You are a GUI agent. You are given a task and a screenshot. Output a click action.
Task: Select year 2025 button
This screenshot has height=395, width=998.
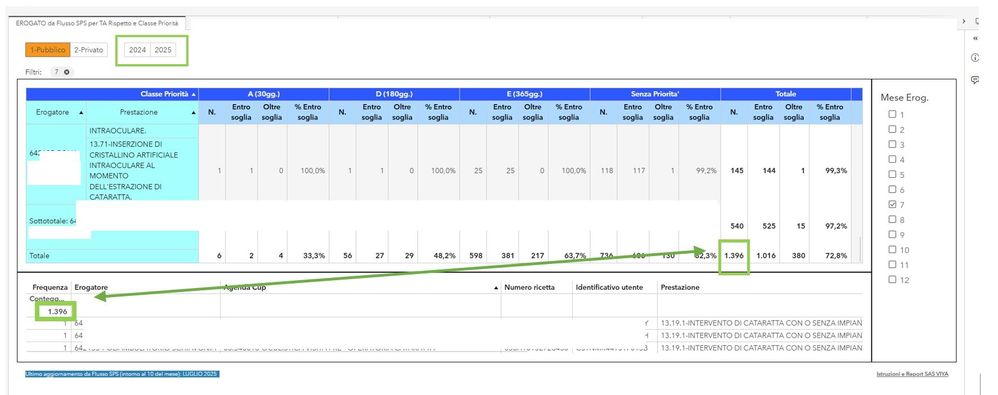[x=163, y=50]
